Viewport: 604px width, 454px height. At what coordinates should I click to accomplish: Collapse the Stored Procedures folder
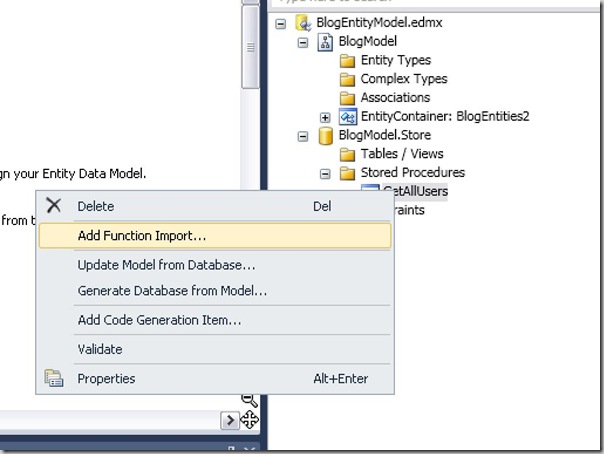tap(325, 173)
